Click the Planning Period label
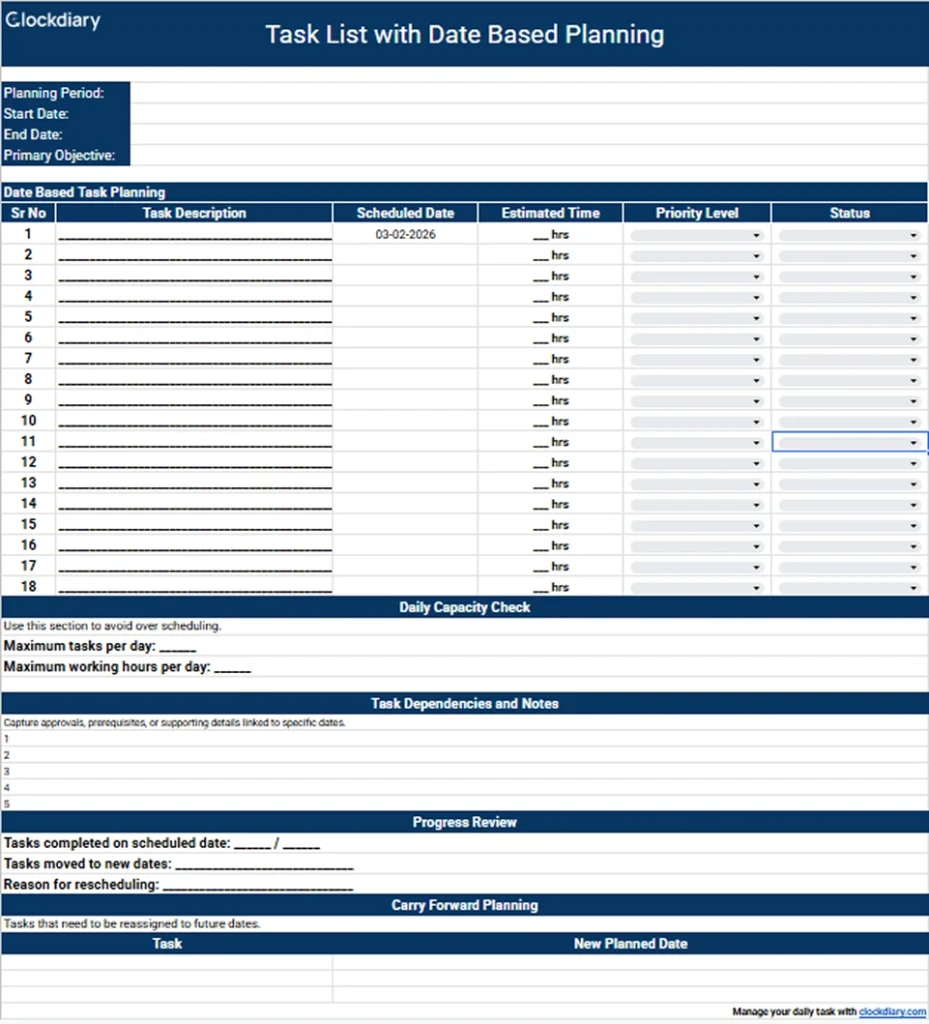Image resolution: width=929 pixels, height=1024 pixels. [x=54, y=93]
